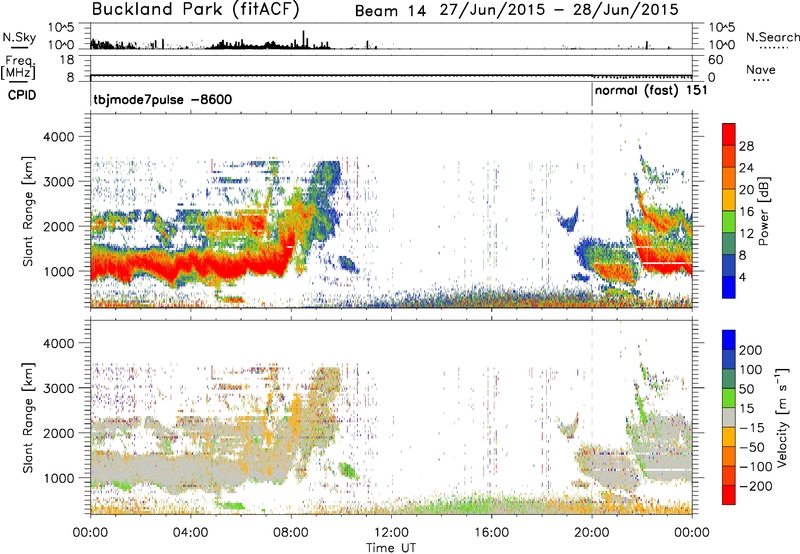Click the blue top of the Velocity colorbar
The width and height of the screenshot is (800, 554).
[x=729, y=340]
